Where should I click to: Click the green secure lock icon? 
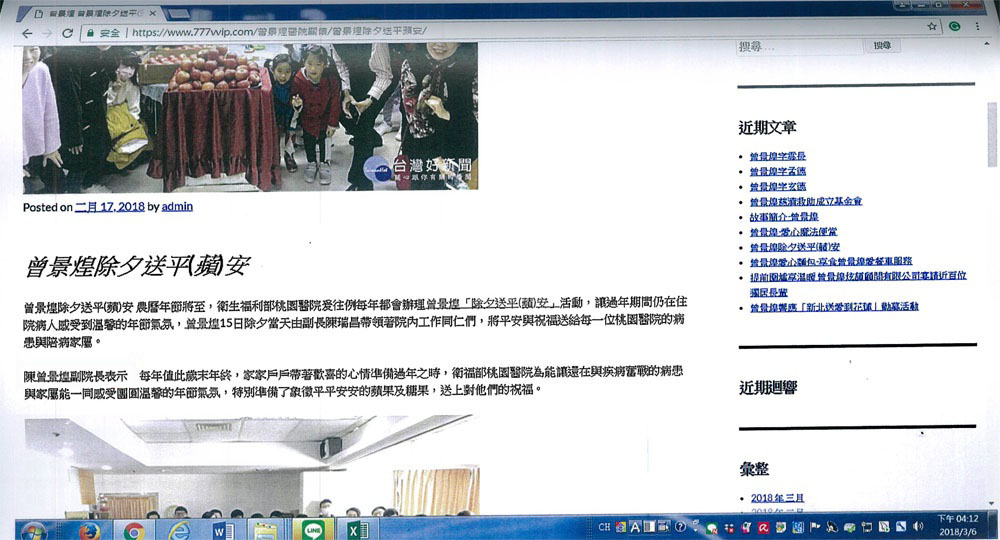point(91,32)
